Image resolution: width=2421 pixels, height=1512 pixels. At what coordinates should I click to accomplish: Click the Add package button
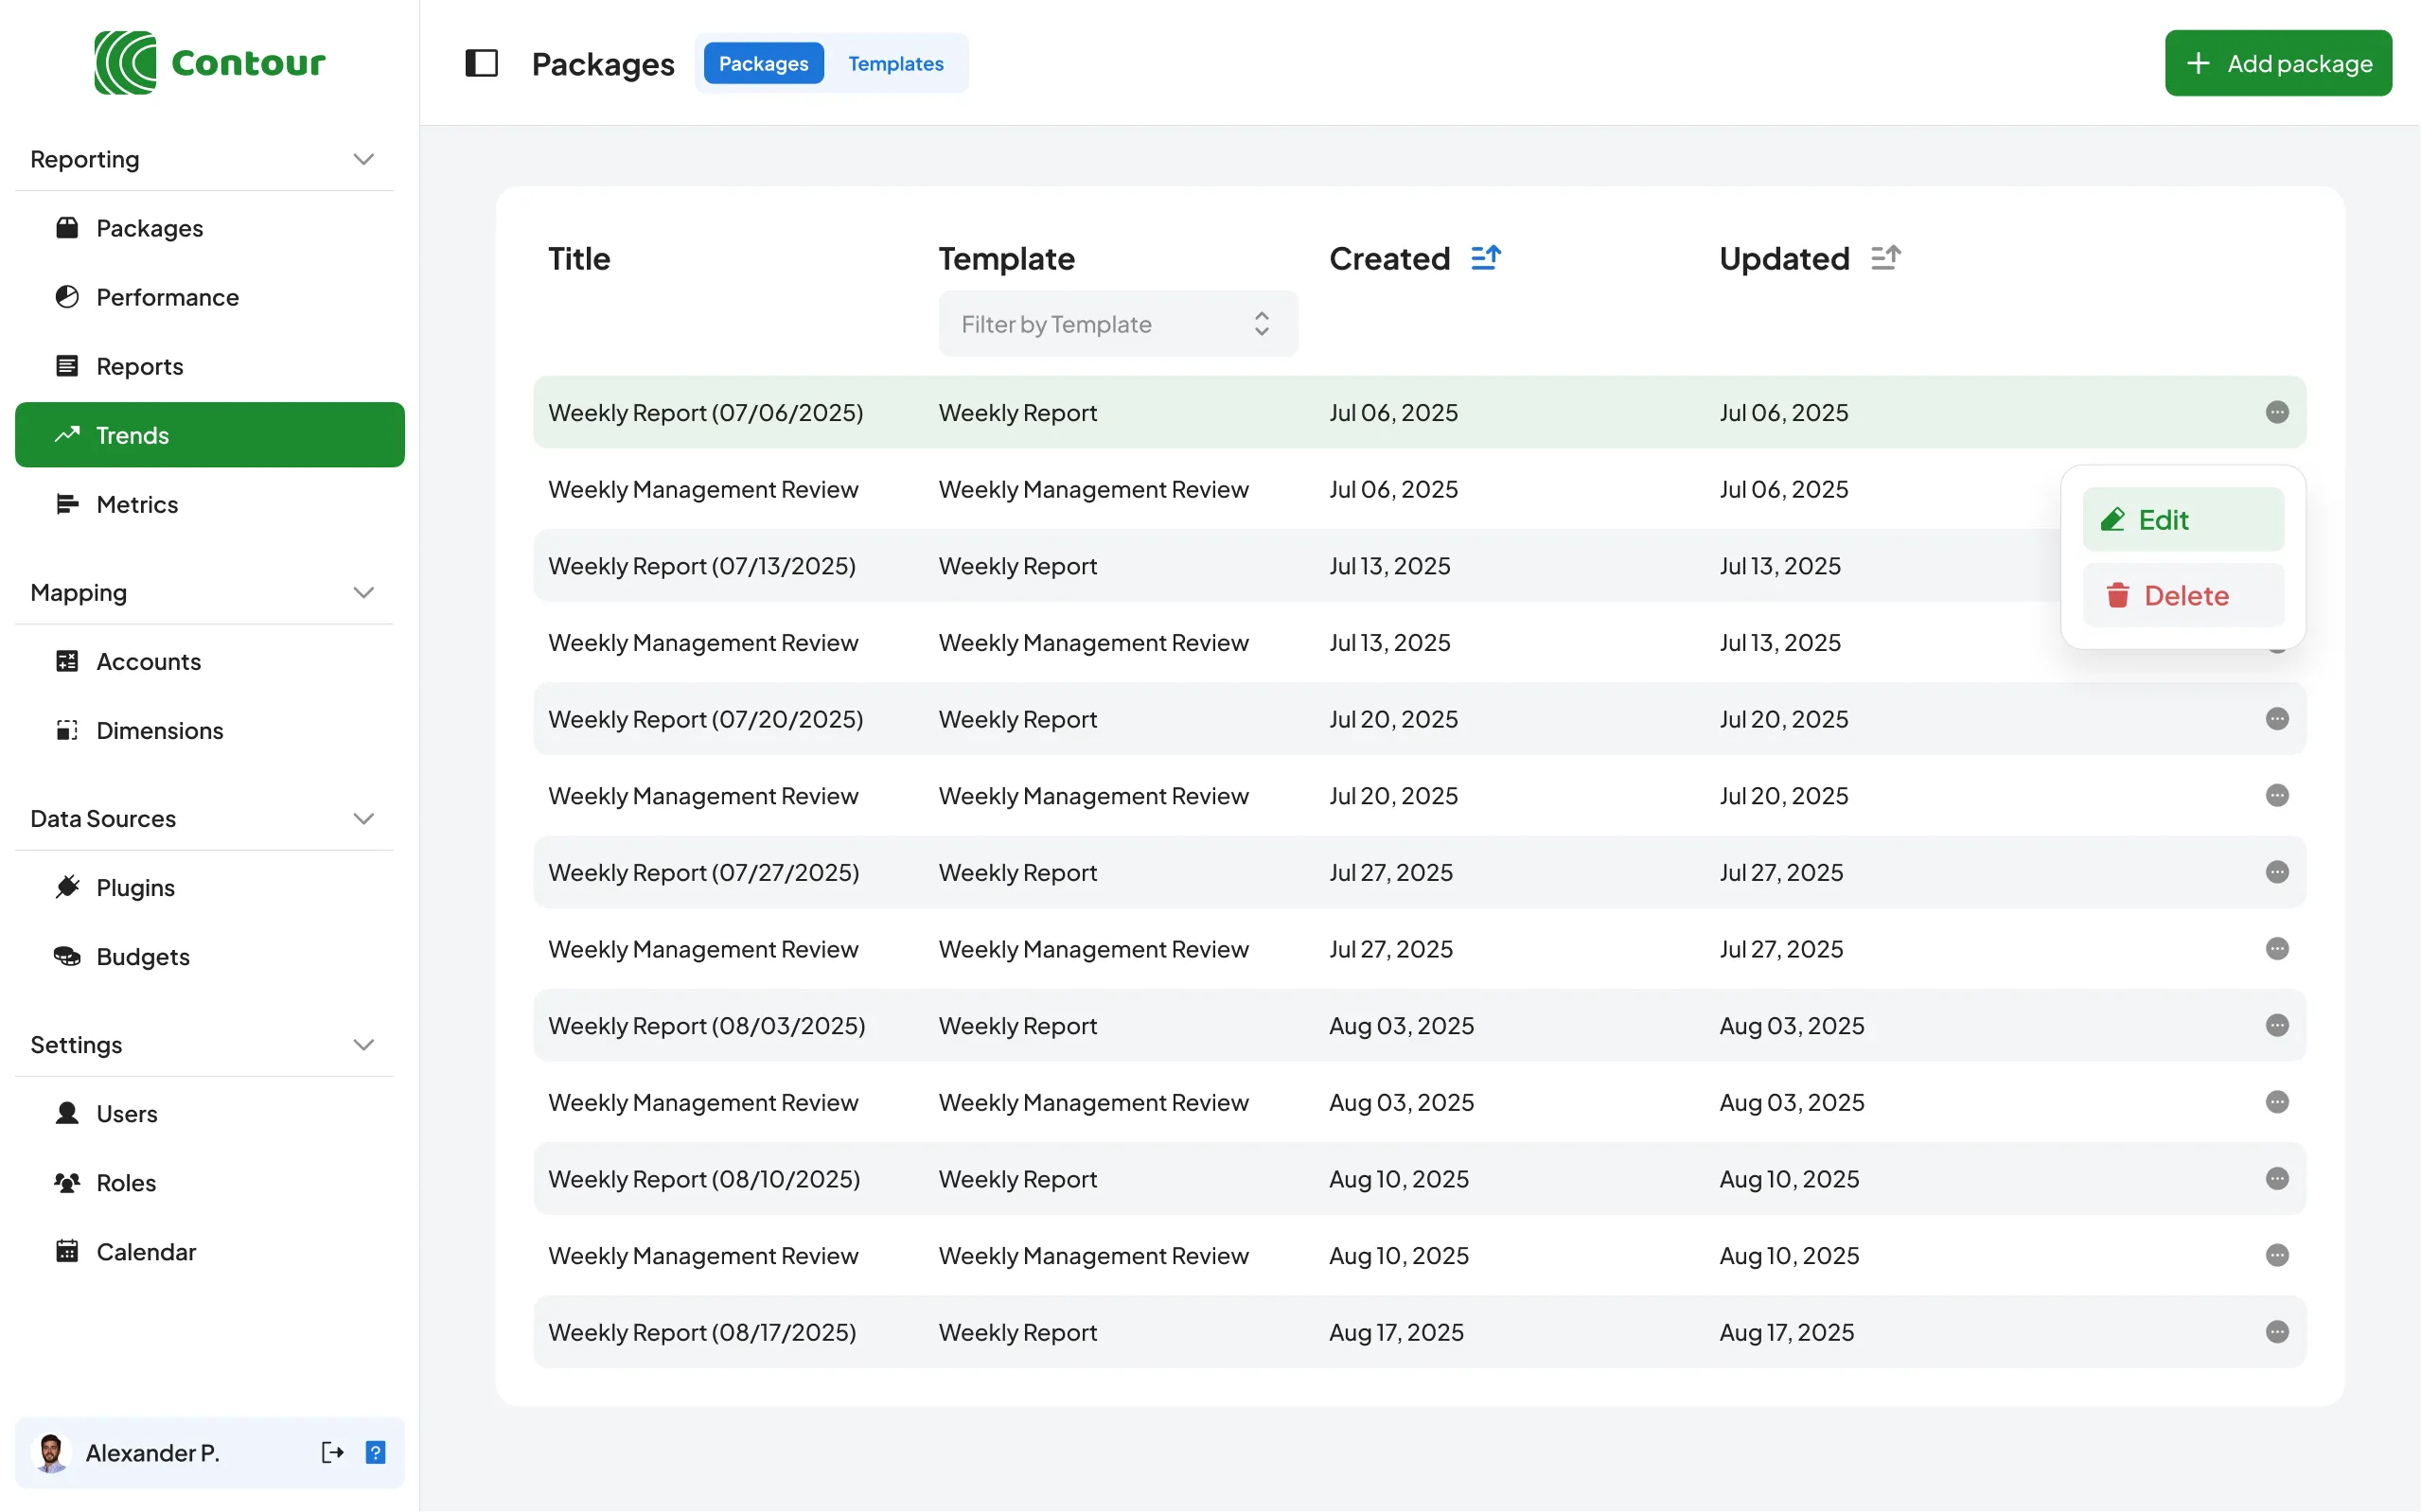pos(2277,63)
